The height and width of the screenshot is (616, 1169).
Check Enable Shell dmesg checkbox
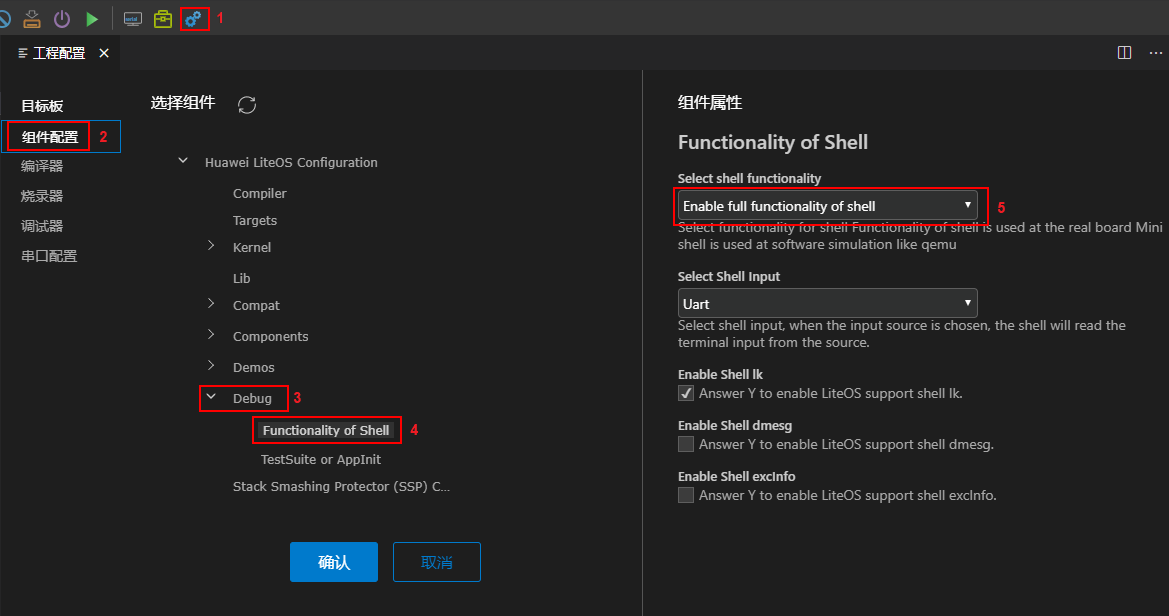click(686, 444)
